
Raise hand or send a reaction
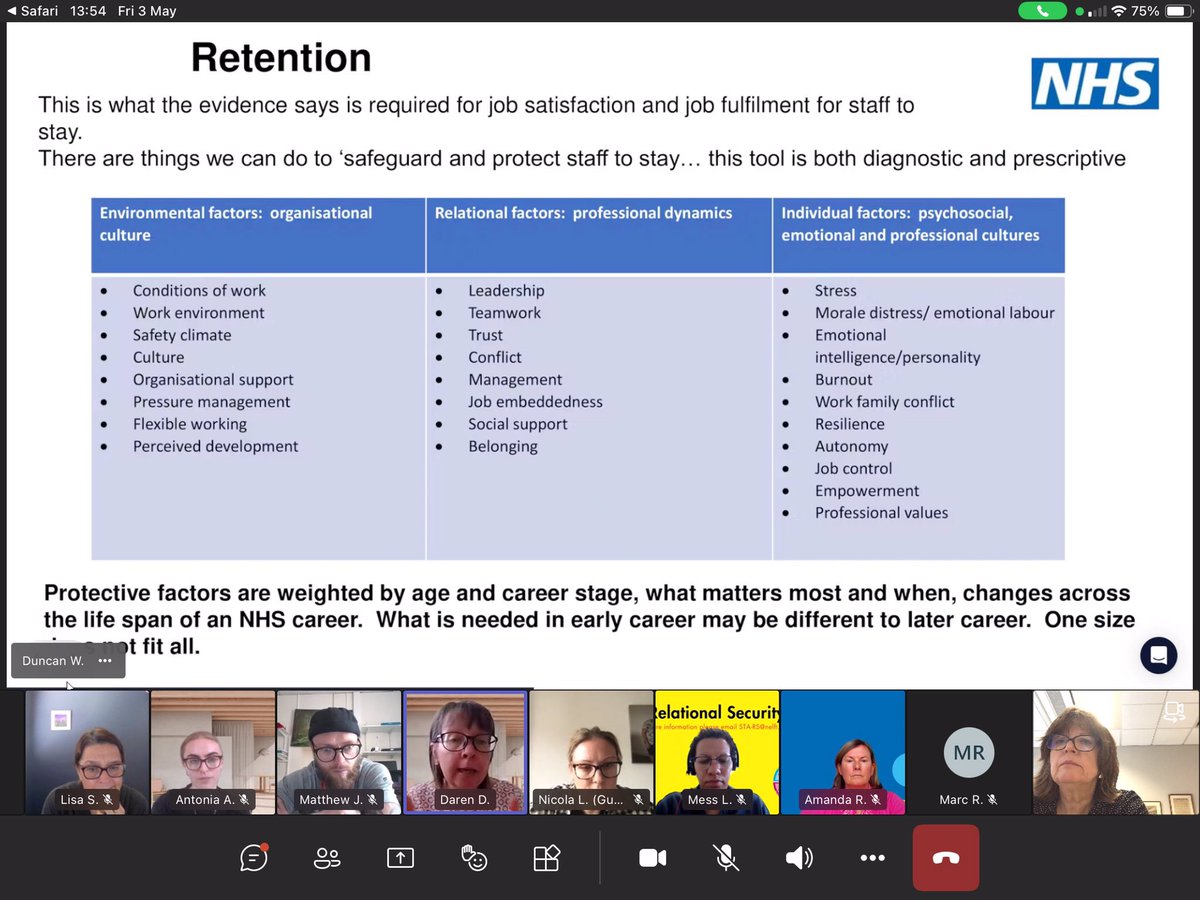tap(473, 857)
